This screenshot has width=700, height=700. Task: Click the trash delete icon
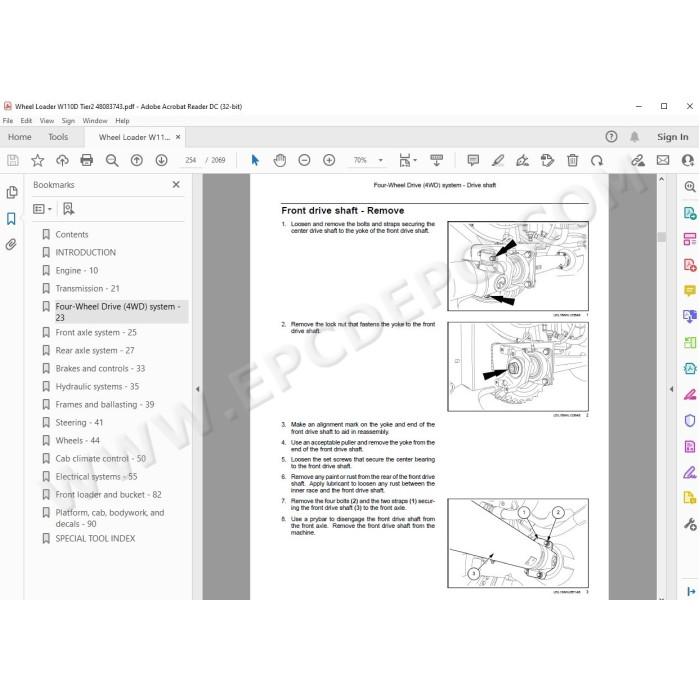coord(572,160)
